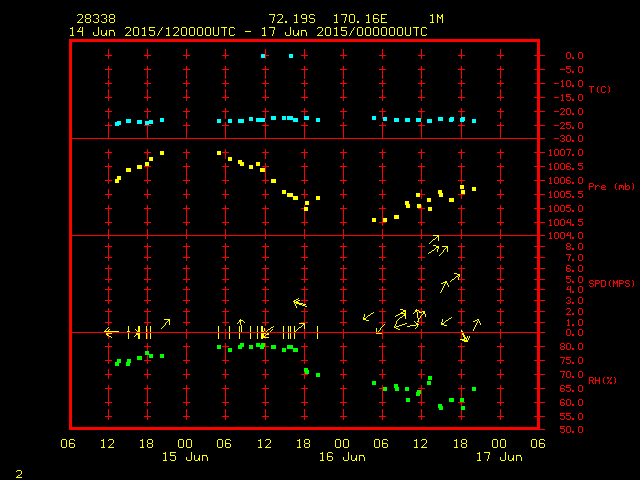Click the number 2 in bottom-left corner

point(19,471)
